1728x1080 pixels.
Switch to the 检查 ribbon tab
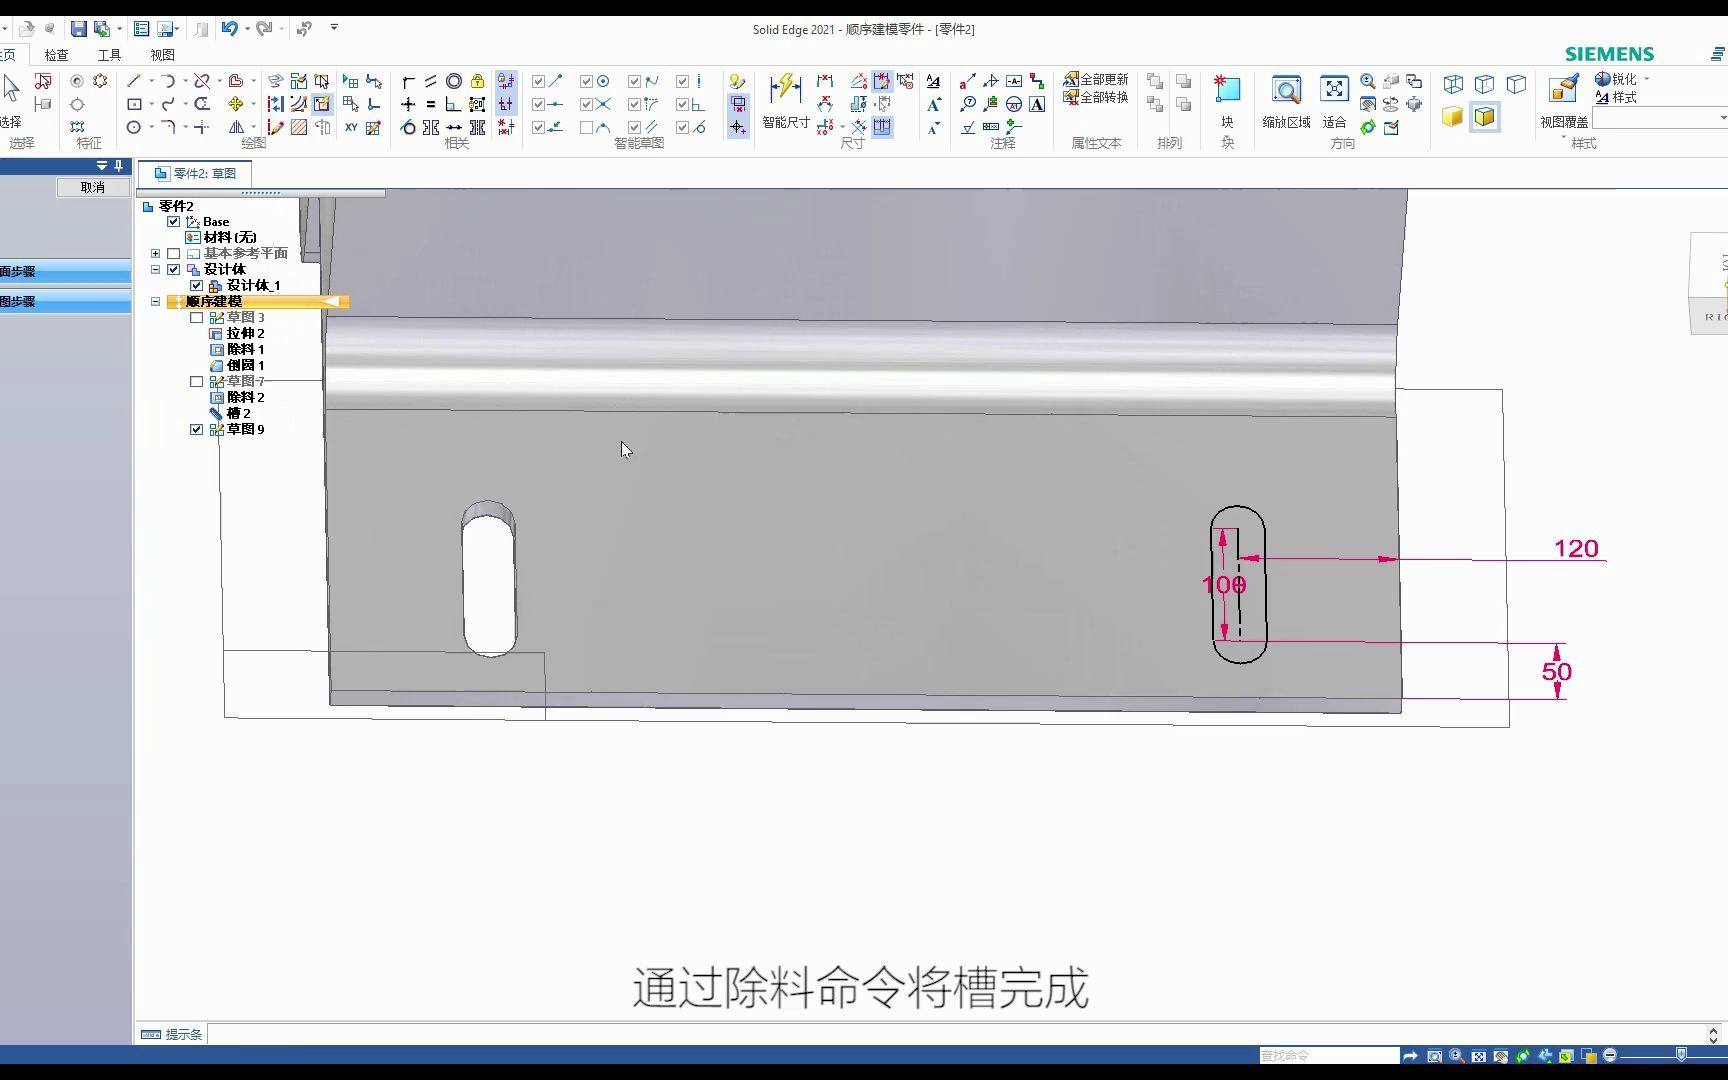point(56,55)
